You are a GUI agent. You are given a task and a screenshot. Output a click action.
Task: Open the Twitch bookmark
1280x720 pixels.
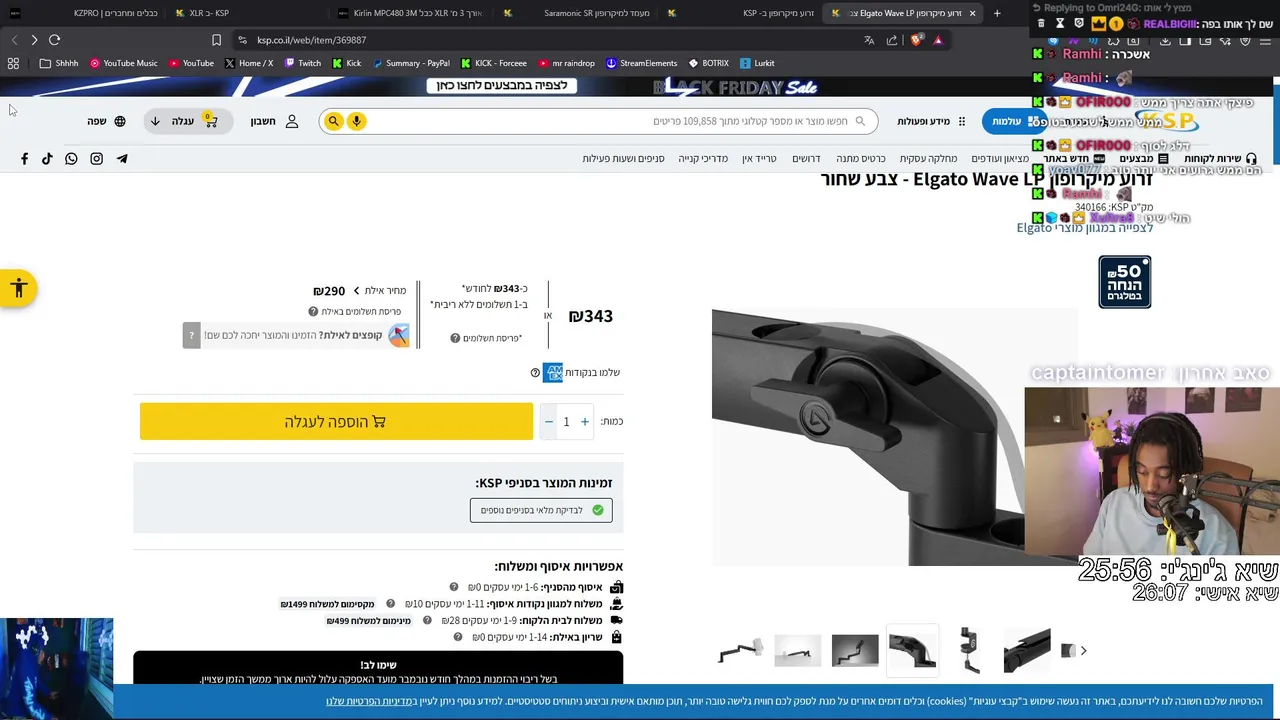coord(303,63)
